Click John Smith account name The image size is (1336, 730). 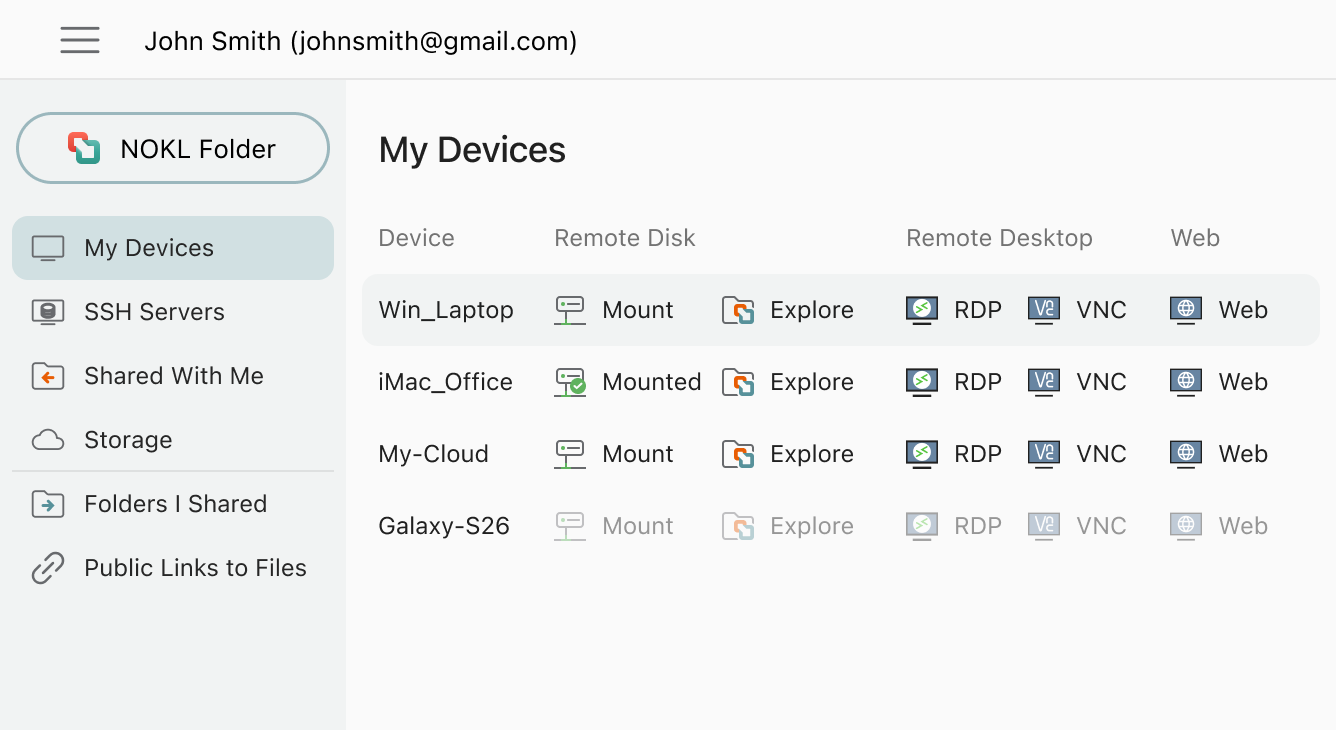pyautogui.click(x=361, y=41)
